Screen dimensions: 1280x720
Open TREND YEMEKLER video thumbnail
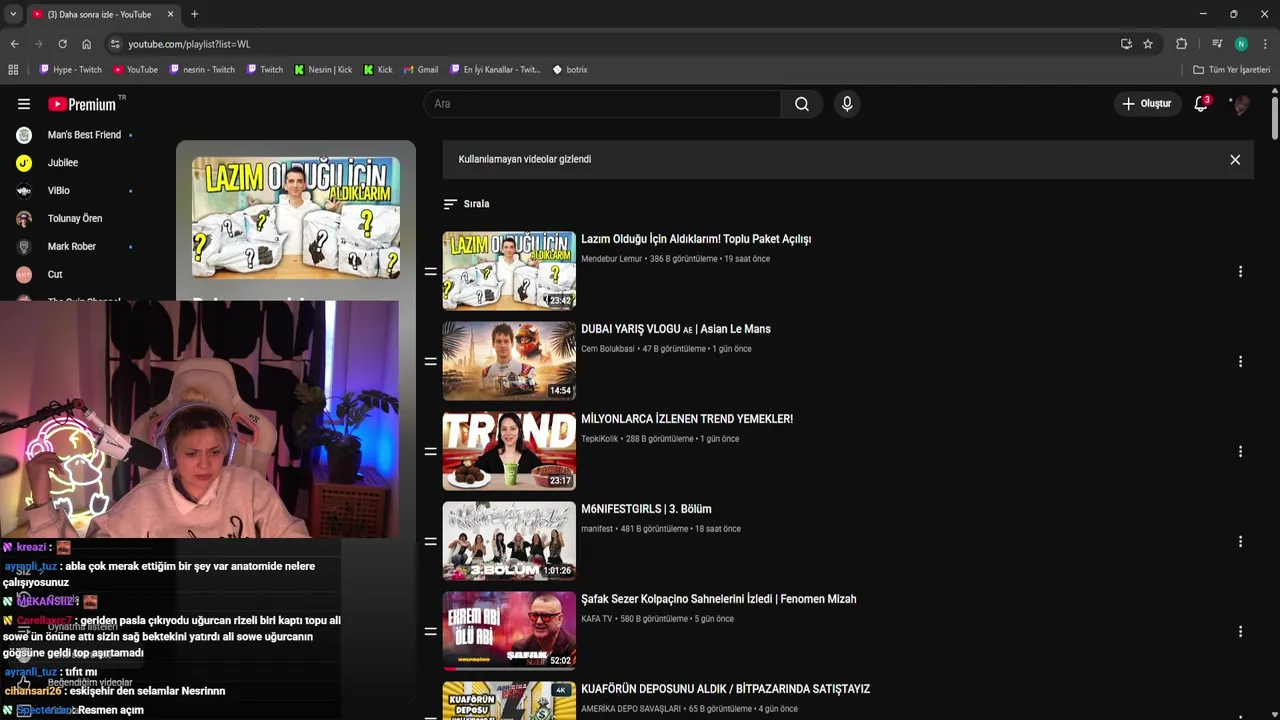click(x=509, y=451)
